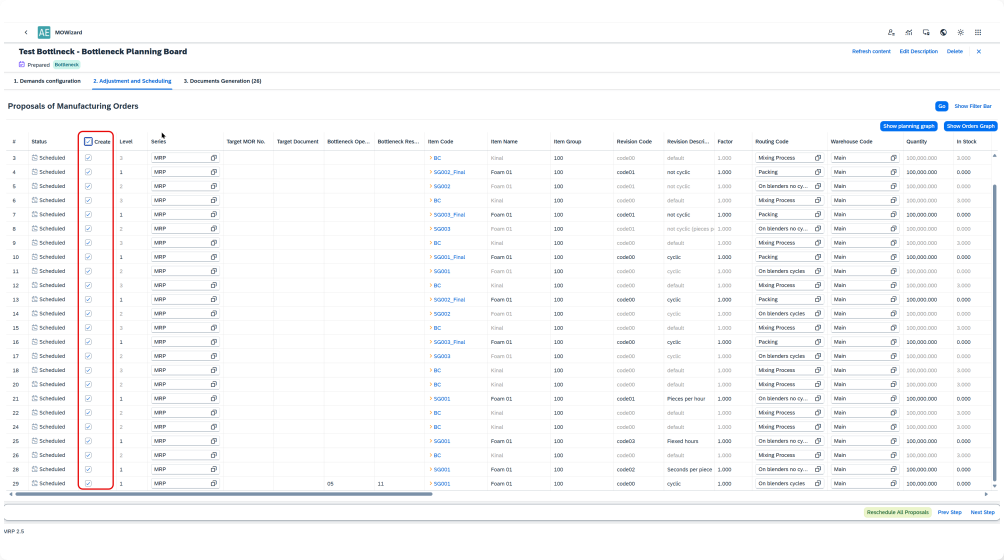Click Reschedule All Proposals button

(x=897, y=512)
